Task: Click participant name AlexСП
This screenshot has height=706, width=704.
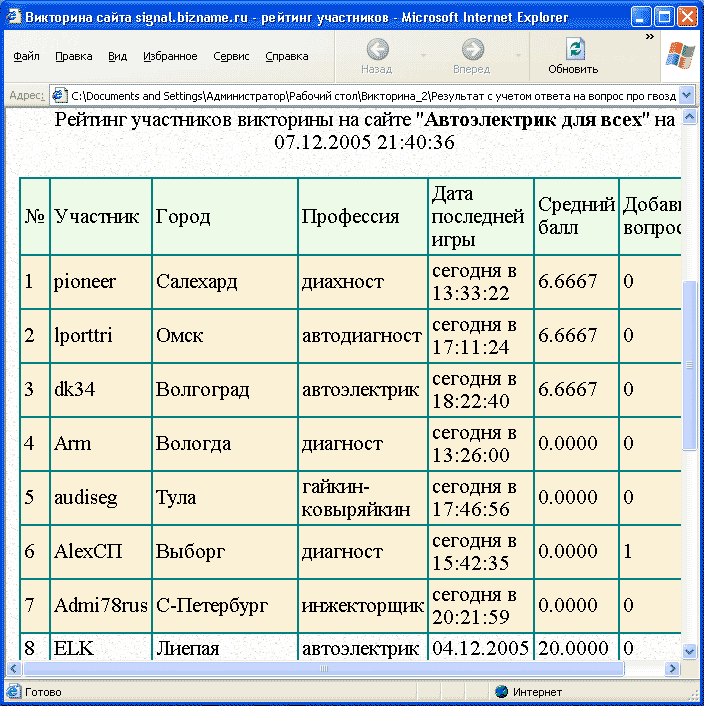Action: coord(88,552)
